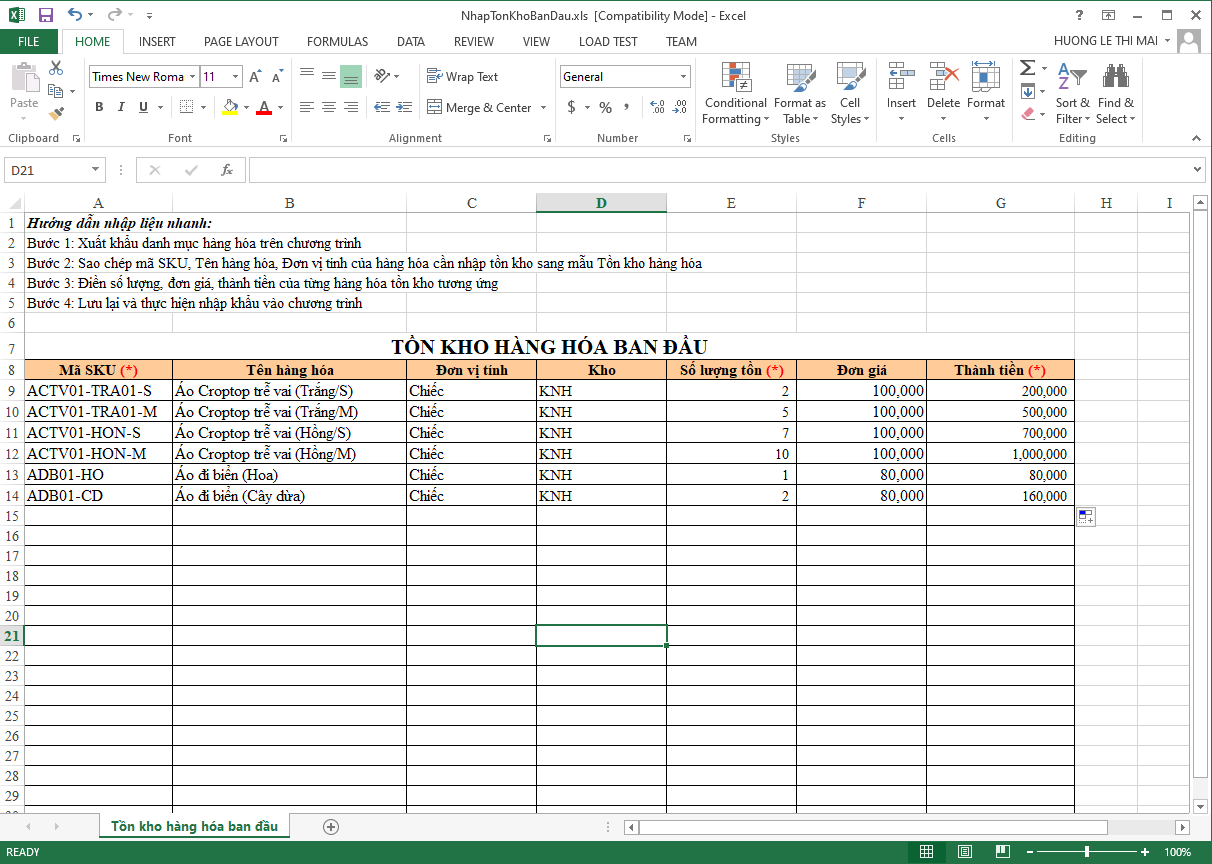The height and width of the screenshot is (864, 1212).
Task: Click the Insert Function fx button
Action: (227, 170)
